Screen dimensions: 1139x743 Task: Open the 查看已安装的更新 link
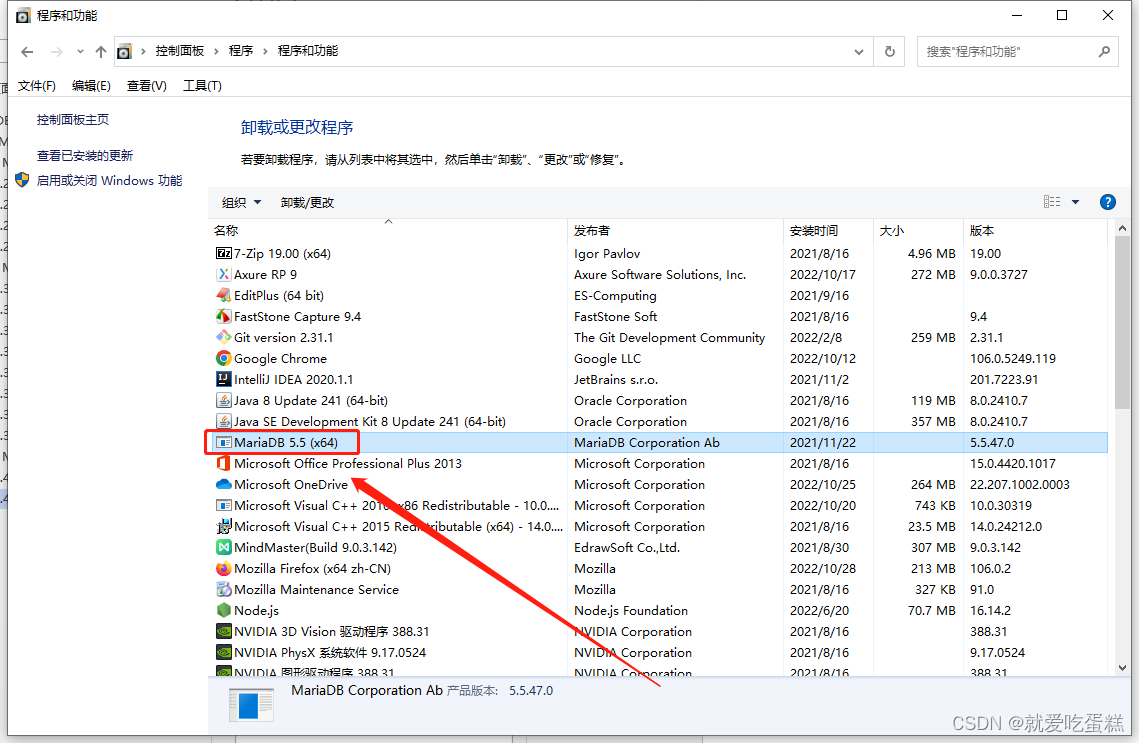pos(85,155)
